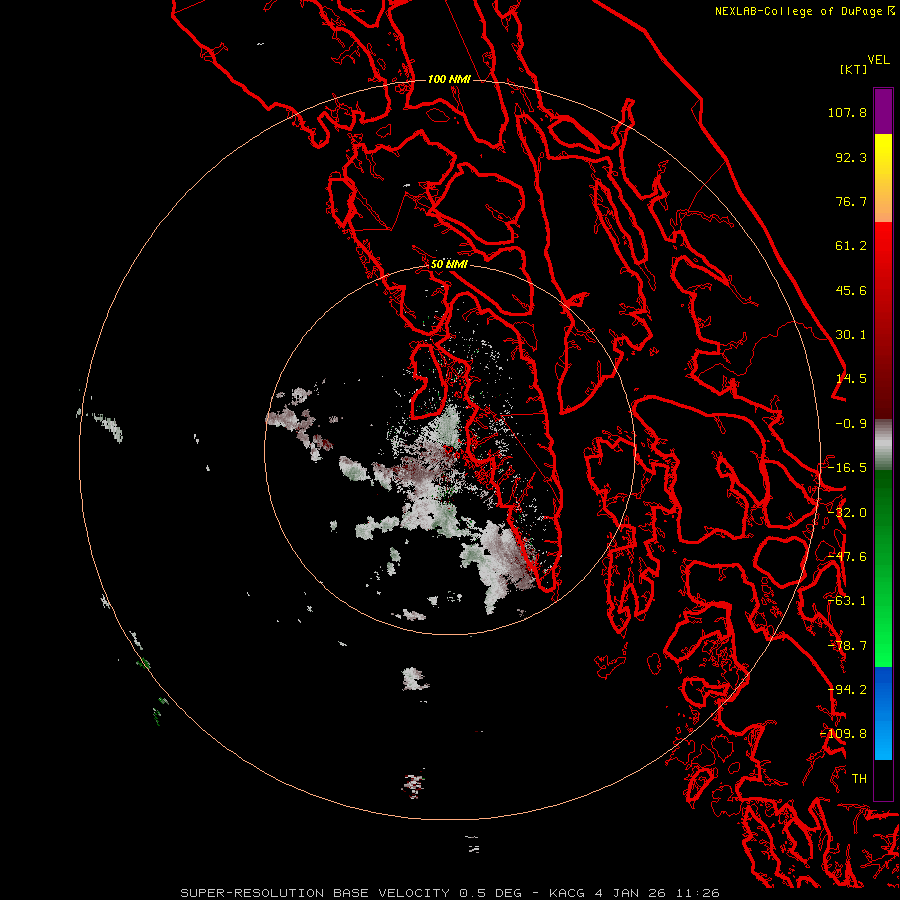
Task: Click the -16.5 velocity scale value
Action: click(847, 468)
